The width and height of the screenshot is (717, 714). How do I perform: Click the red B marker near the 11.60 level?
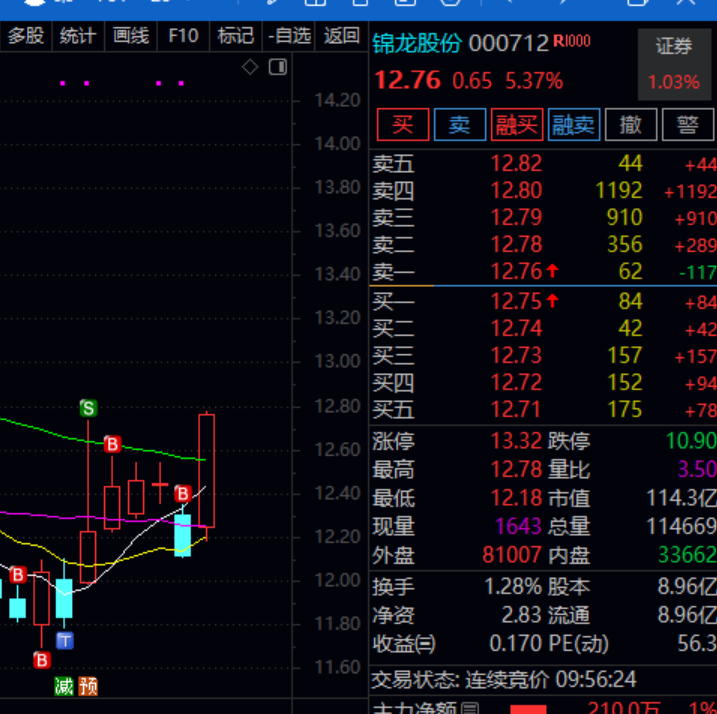[42, 660]
